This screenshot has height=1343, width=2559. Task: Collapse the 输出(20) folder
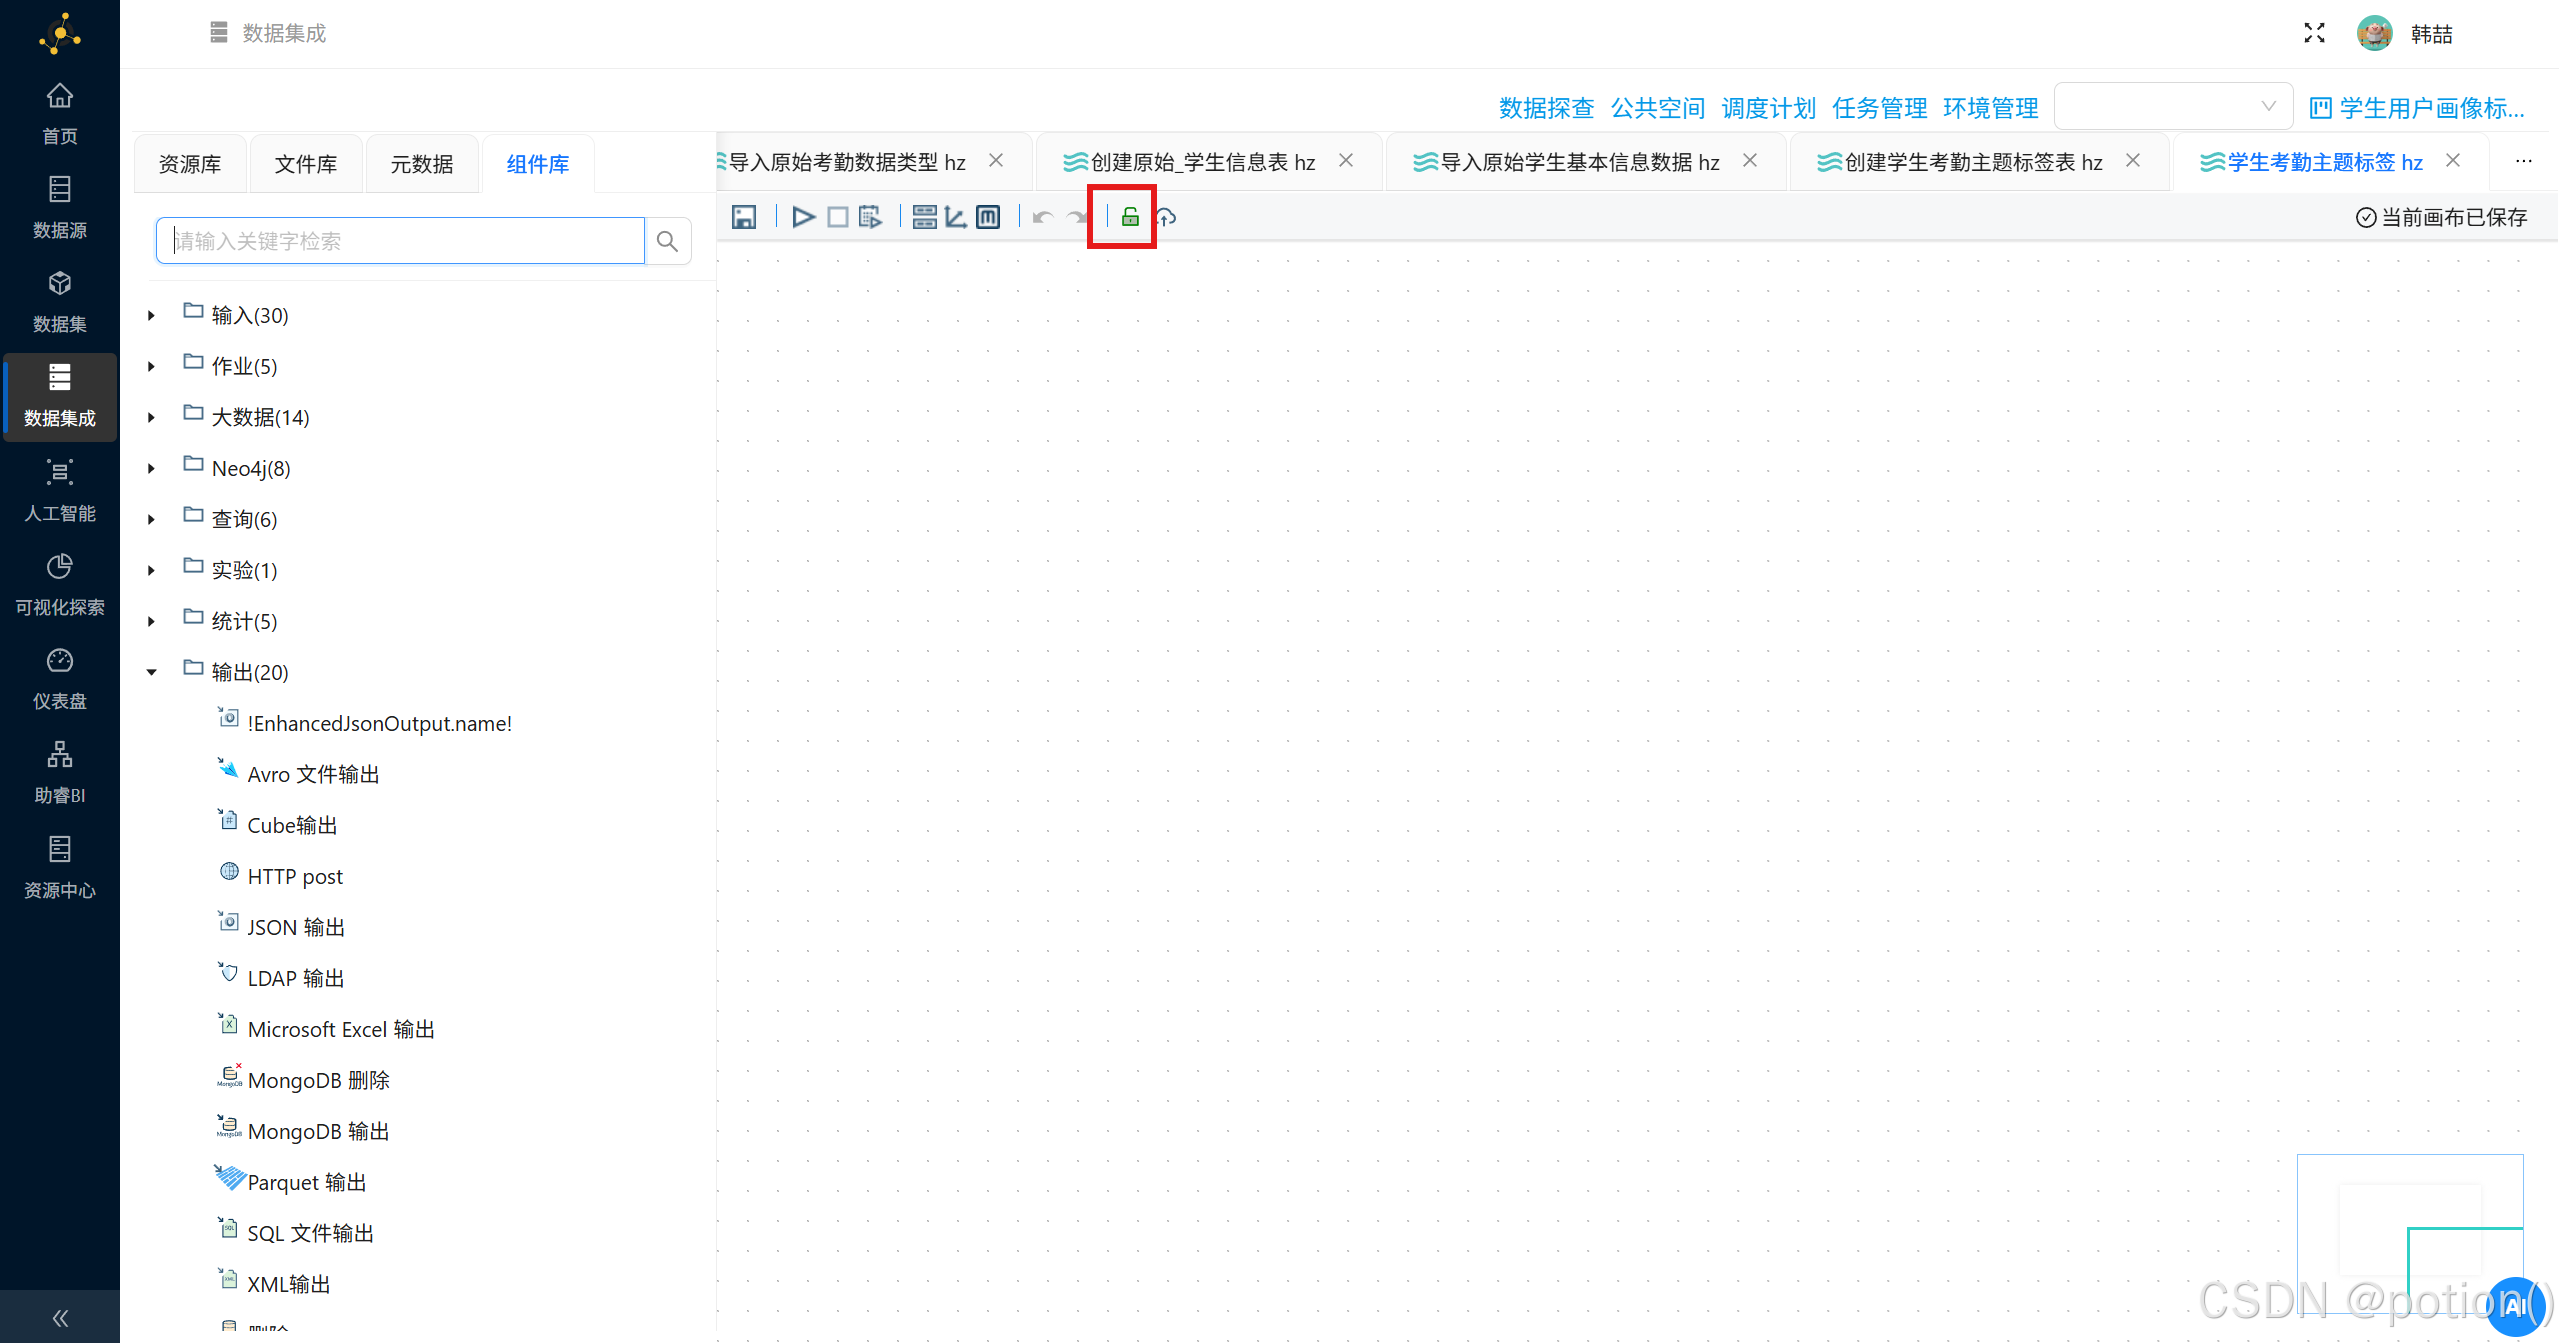(x=152, y=673)
